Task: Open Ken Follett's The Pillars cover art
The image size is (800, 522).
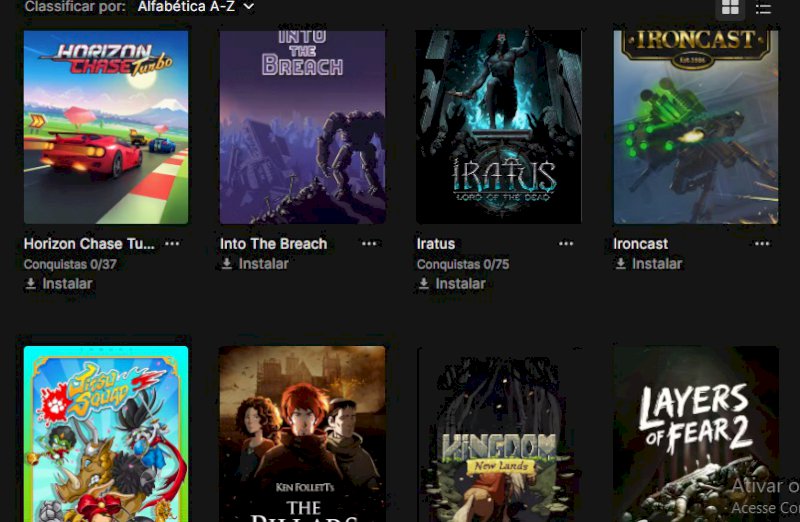Action: point(302,434)
